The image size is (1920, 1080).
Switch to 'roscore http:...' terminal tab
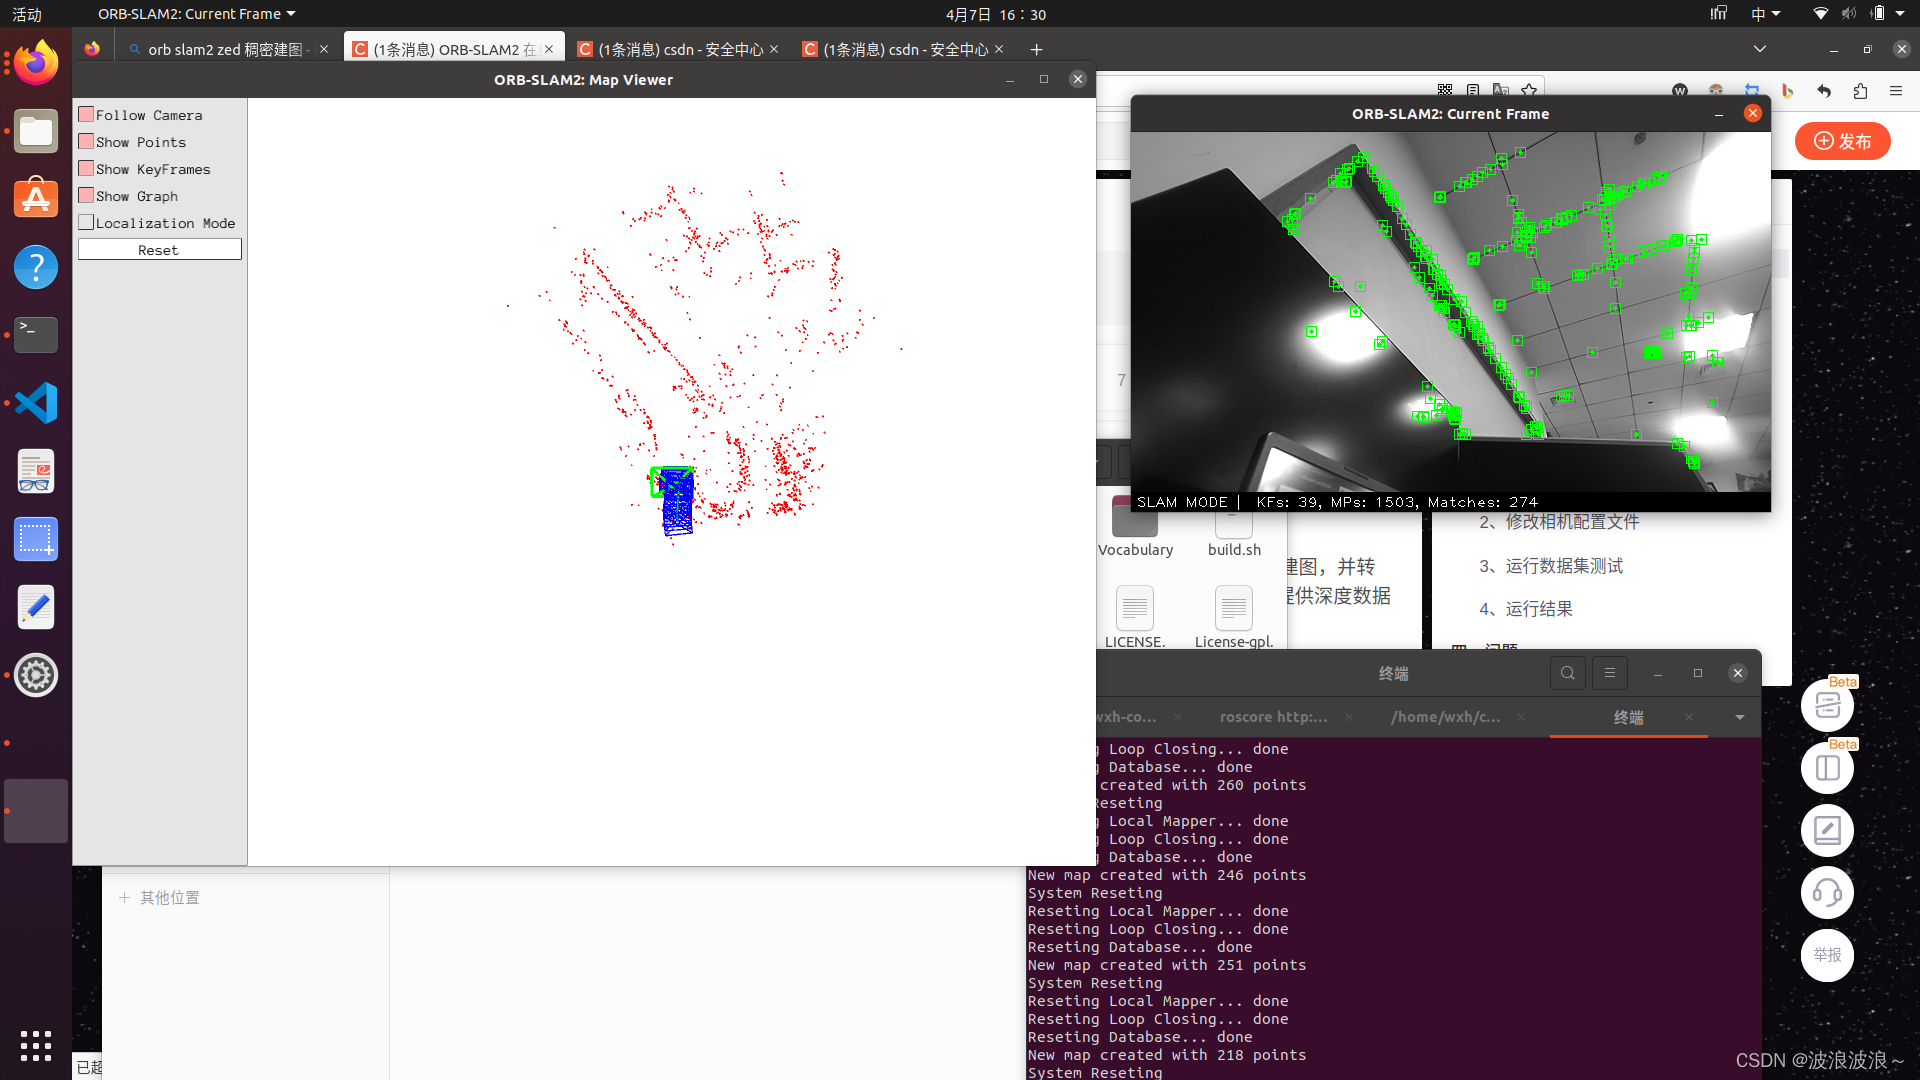coord(1274,717)
